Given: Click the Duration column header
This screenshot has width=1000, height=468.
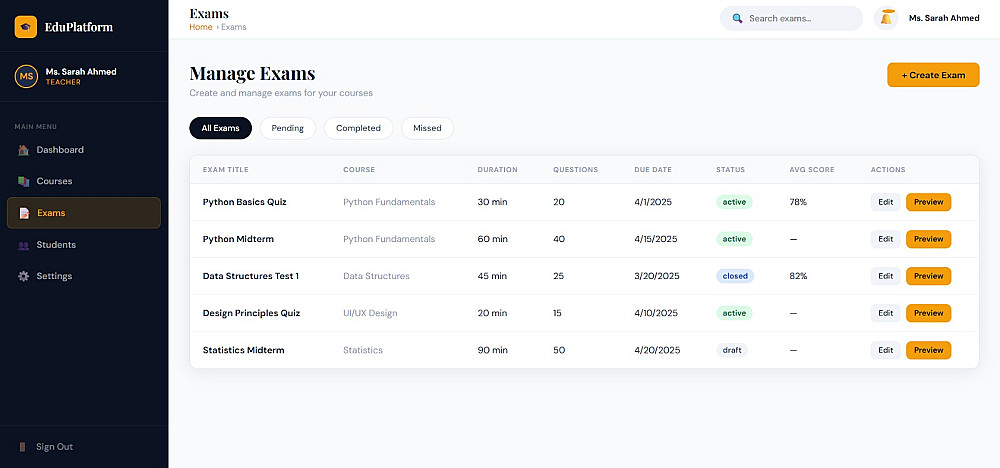Looking at the screenshot, I should (x=497, y=170).
